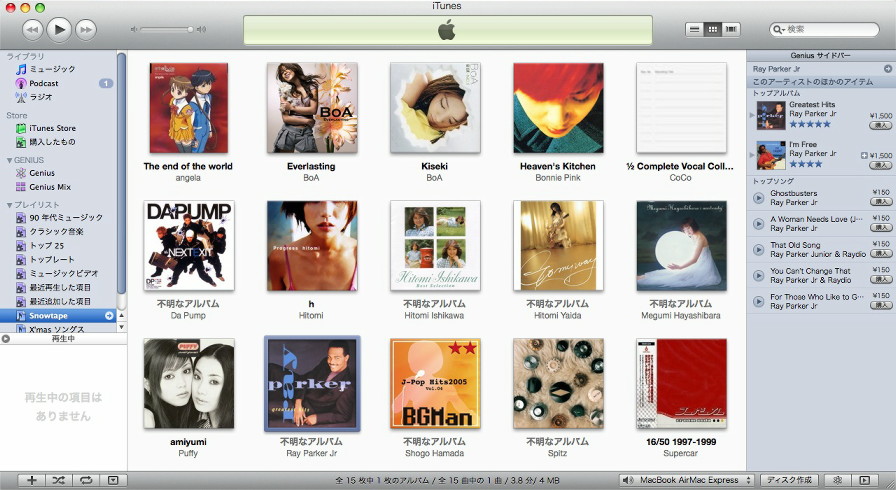Switch to list view mode
Image resolution: width=896 pixels, height=490 pixels.
[694, 29]
